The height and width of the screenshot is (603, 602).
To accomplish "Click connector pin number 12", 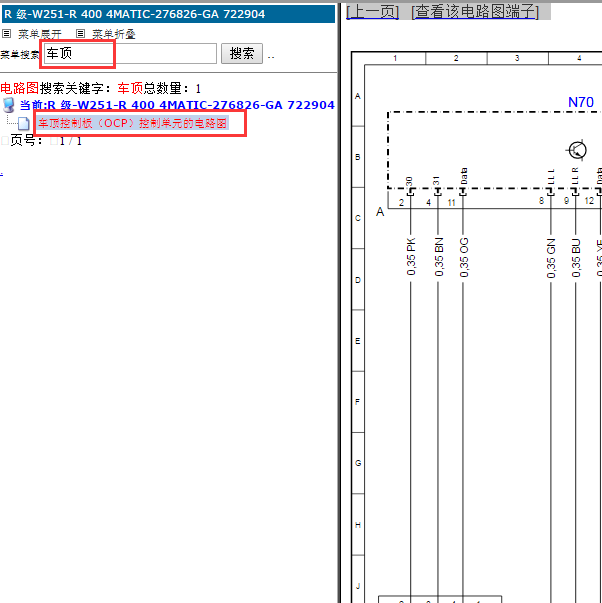I will pyautogui.click(x=589, y=201).
